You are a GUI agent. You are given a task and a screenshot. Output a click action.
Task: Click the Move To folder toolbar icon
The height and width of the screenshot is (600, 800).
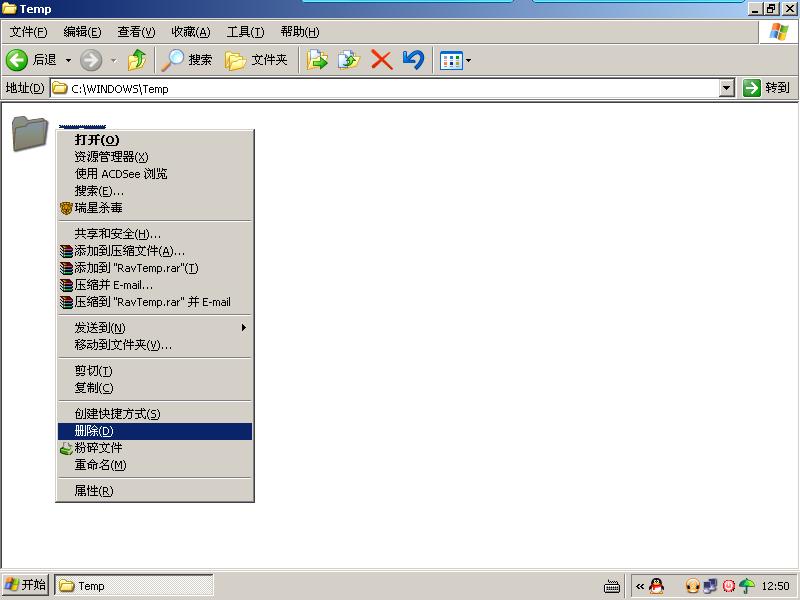click(317, 60)
